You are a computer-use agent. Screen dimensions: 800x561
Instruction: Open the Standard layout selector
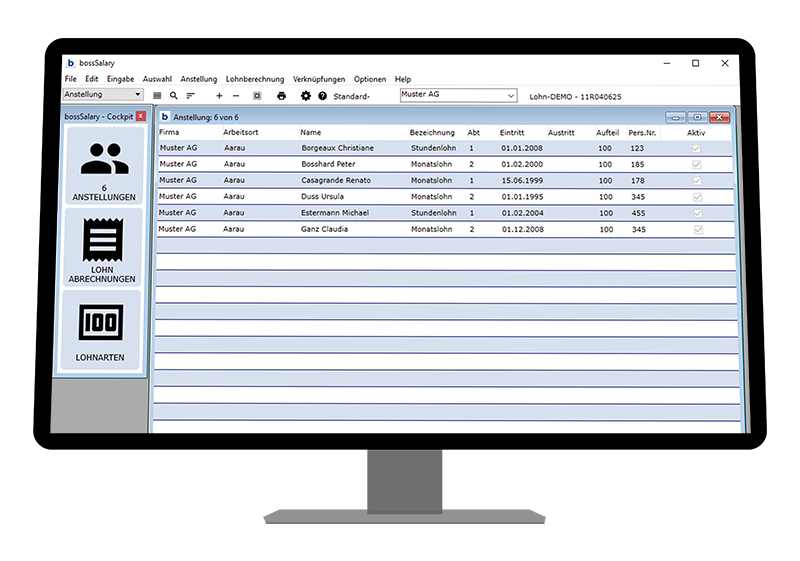point(351,96)
